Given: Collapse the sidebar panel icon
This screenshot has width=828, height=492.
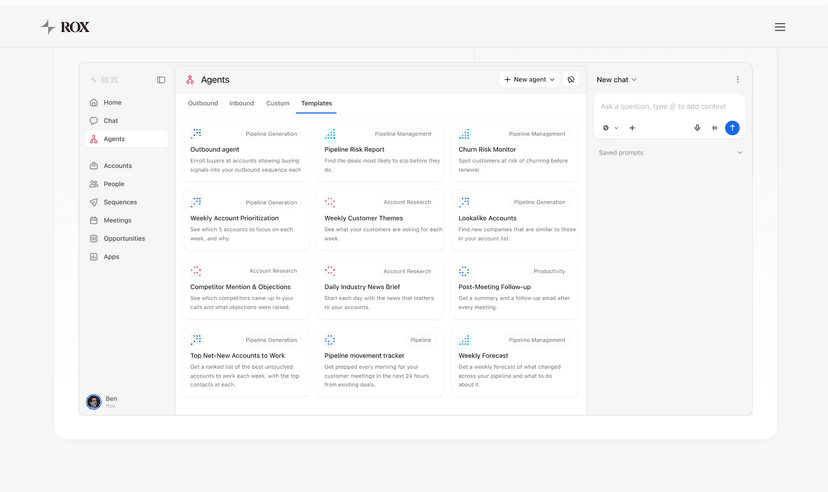Looking at the screenshot, I should [x=161, y=80].
